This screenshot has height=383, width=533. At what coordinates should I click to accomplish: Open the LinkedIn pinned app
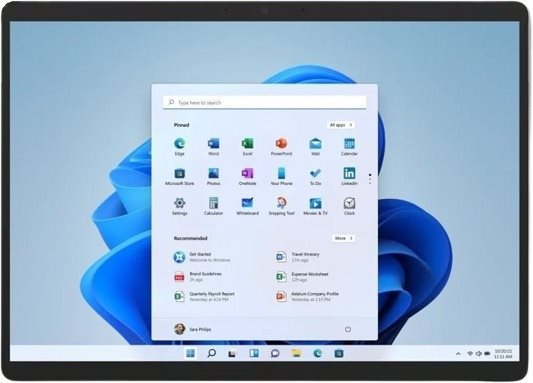point(349,176)
